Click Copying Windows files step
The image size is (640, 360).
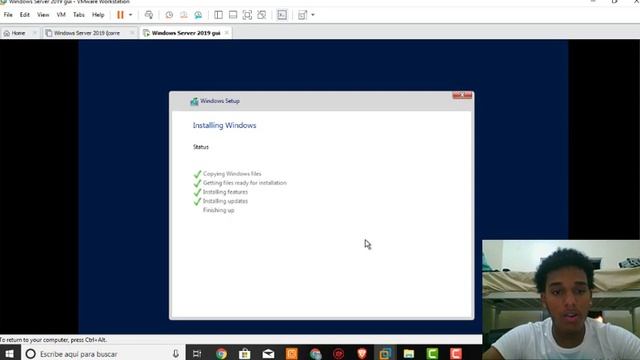(x=232, y=174)
